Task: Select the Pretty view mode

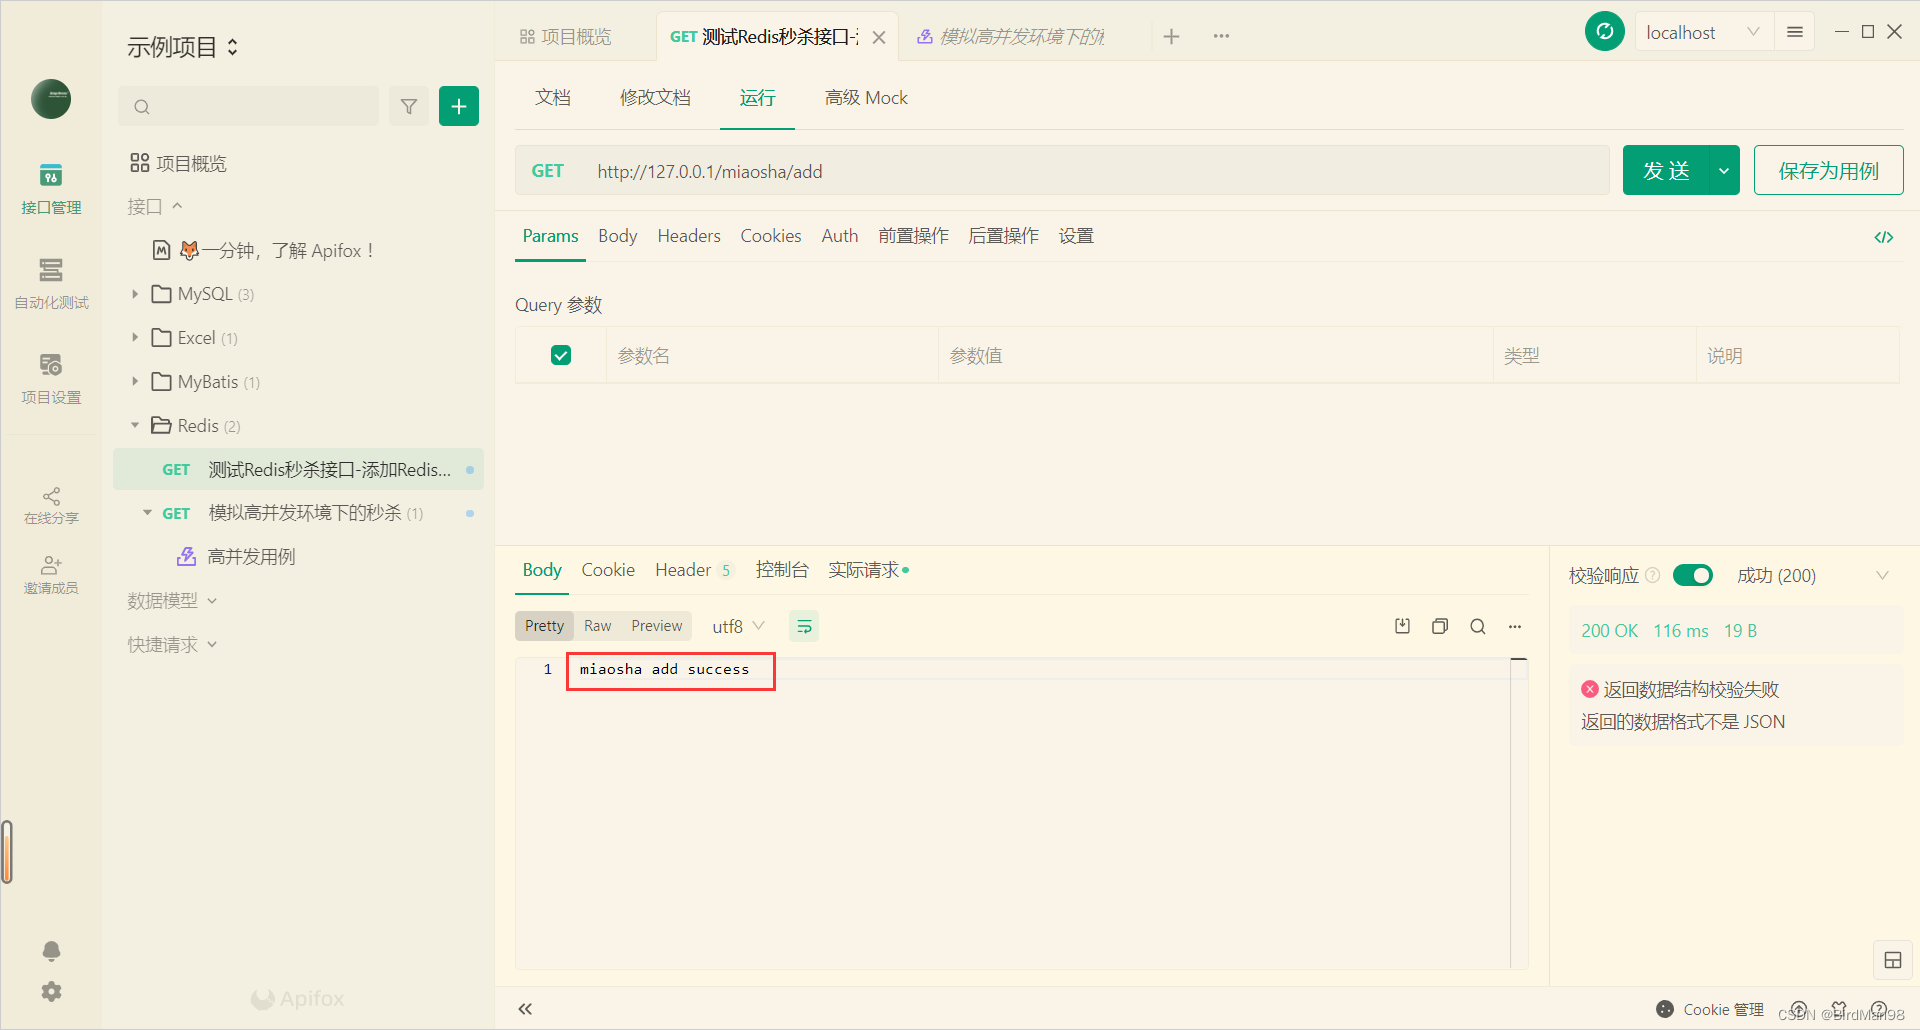Action: pyautogui.click(x=544, y=626)
